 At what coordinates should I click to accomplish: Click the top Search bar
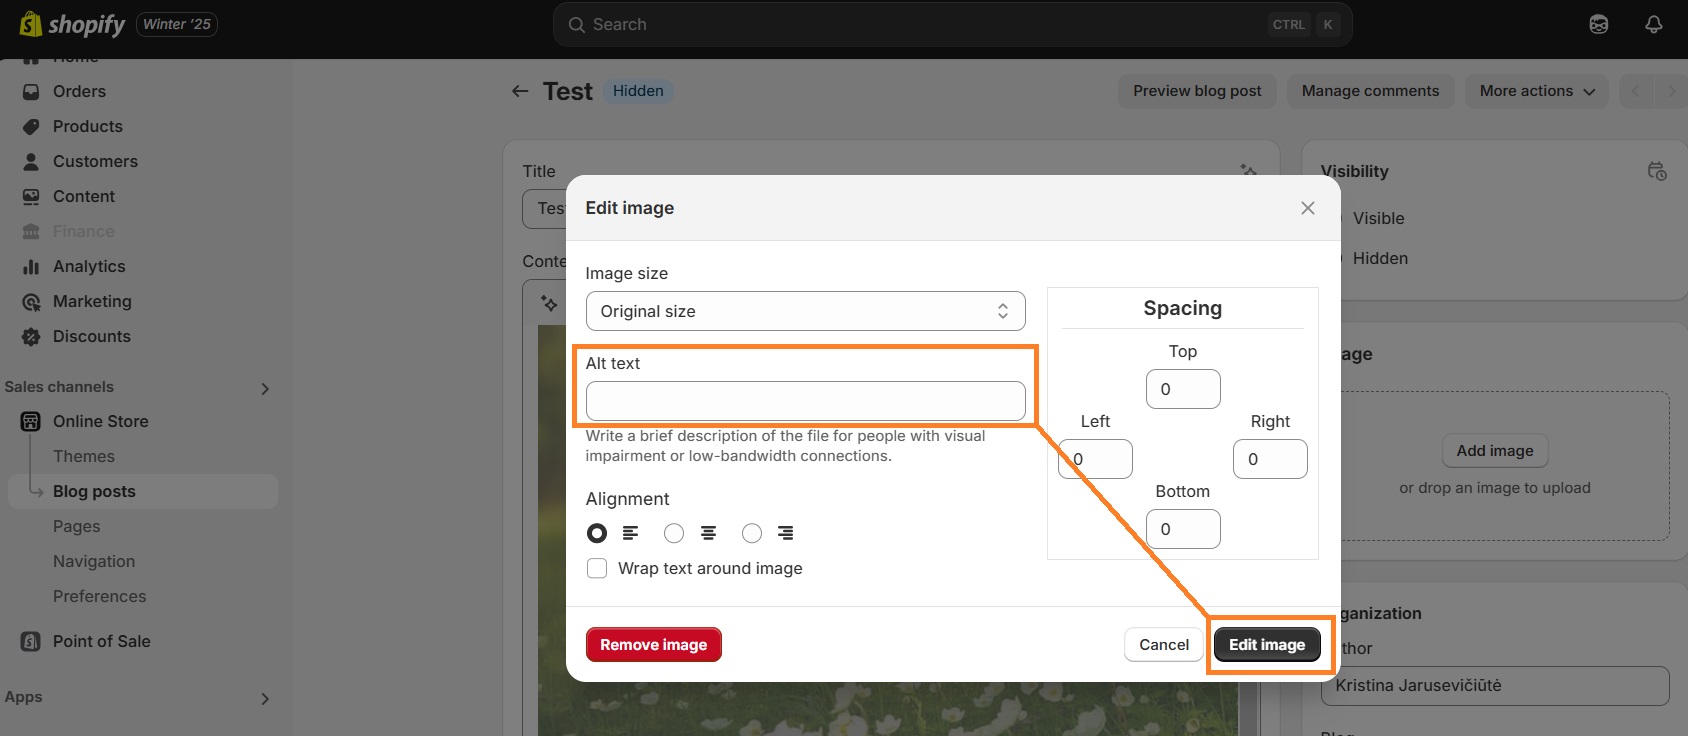coord(953,24)
